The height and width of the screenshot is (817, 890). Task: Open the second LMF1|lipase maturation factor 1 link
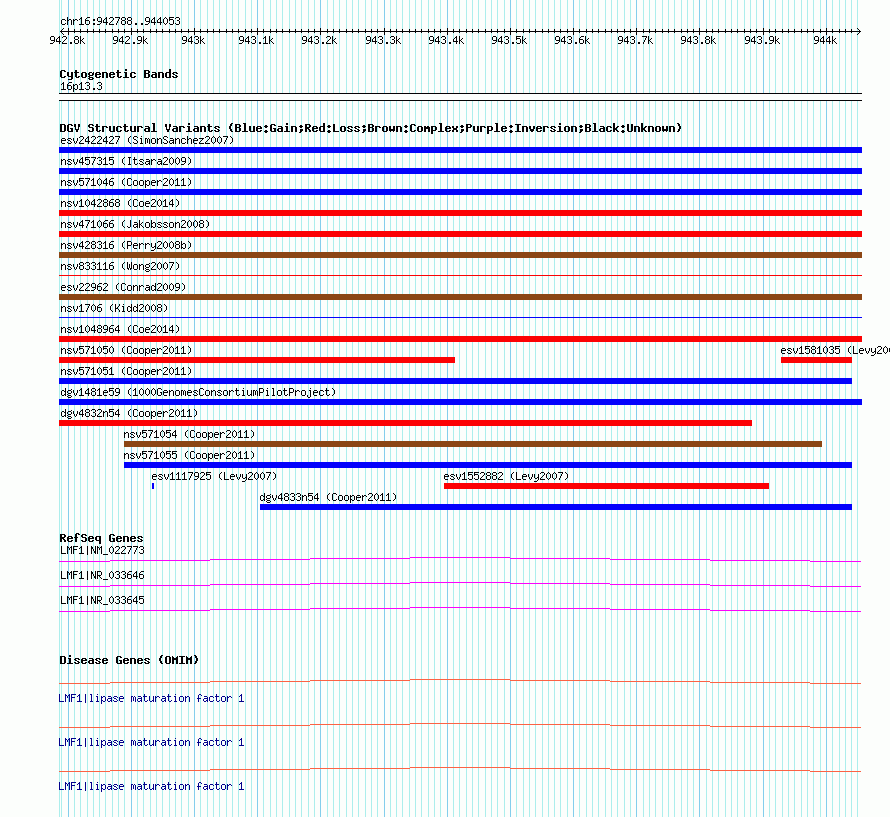coord(152,743)
